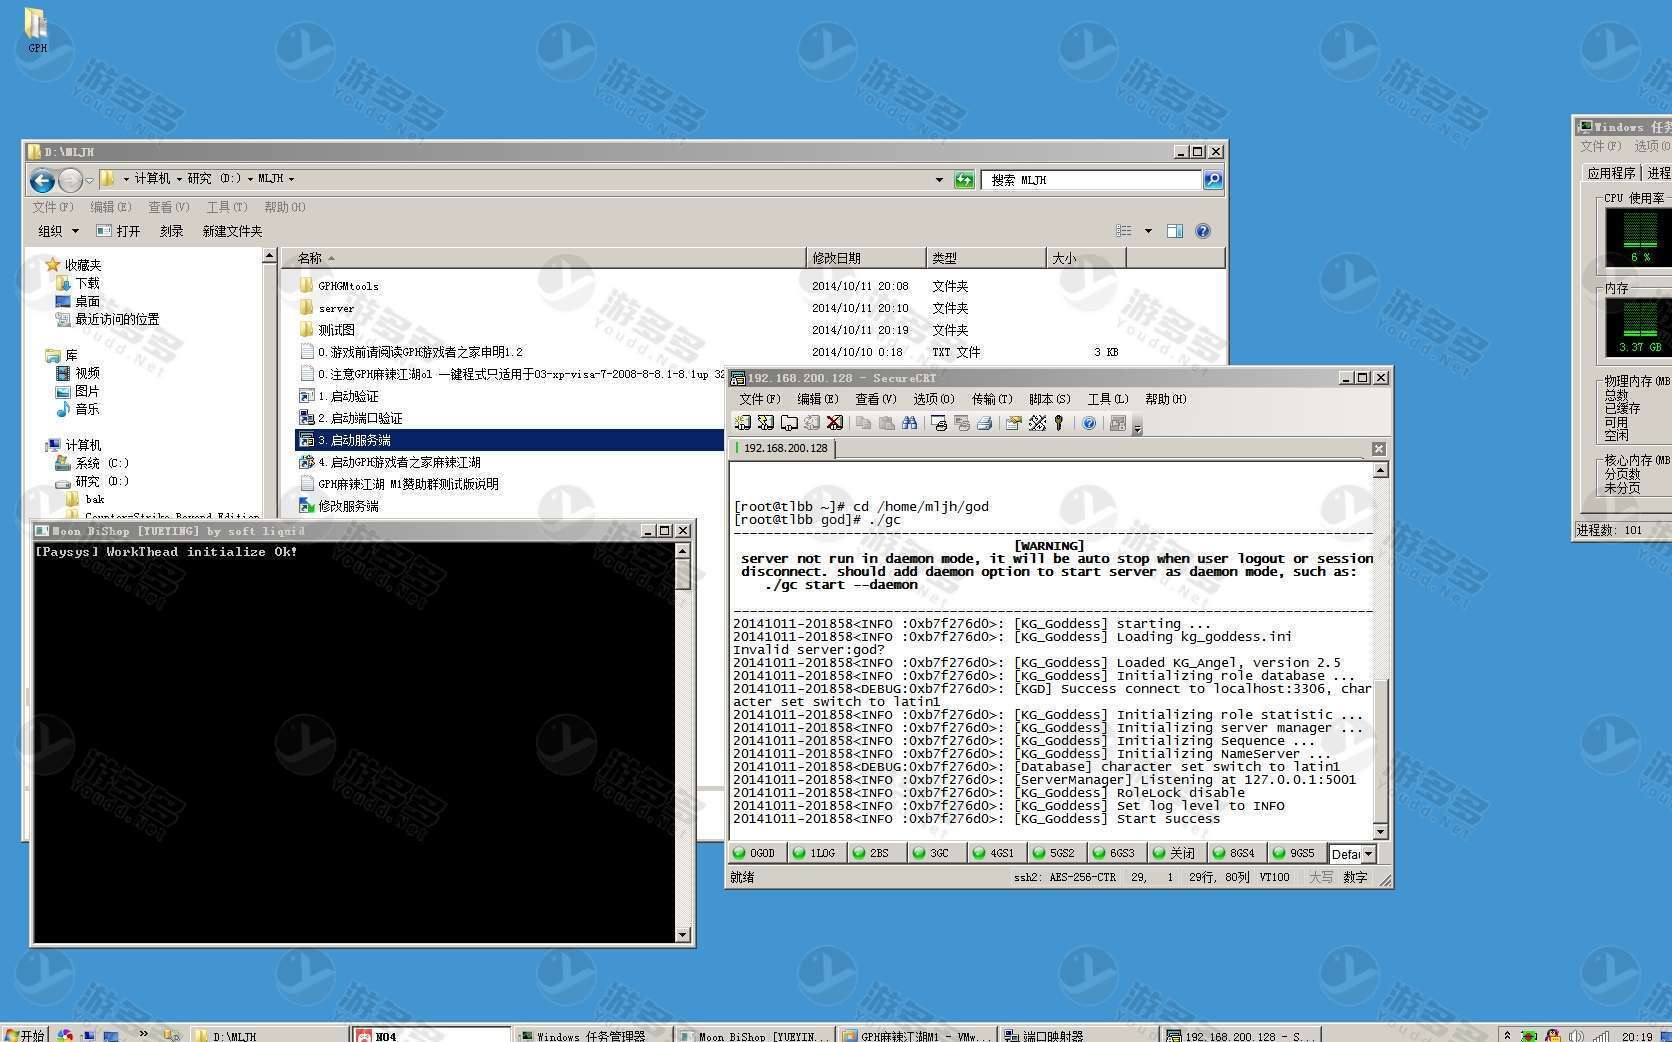This screenshot has height=1042, width=1672.
Task: Open the 组织 dropdown in Explorer
Action: 58,231
